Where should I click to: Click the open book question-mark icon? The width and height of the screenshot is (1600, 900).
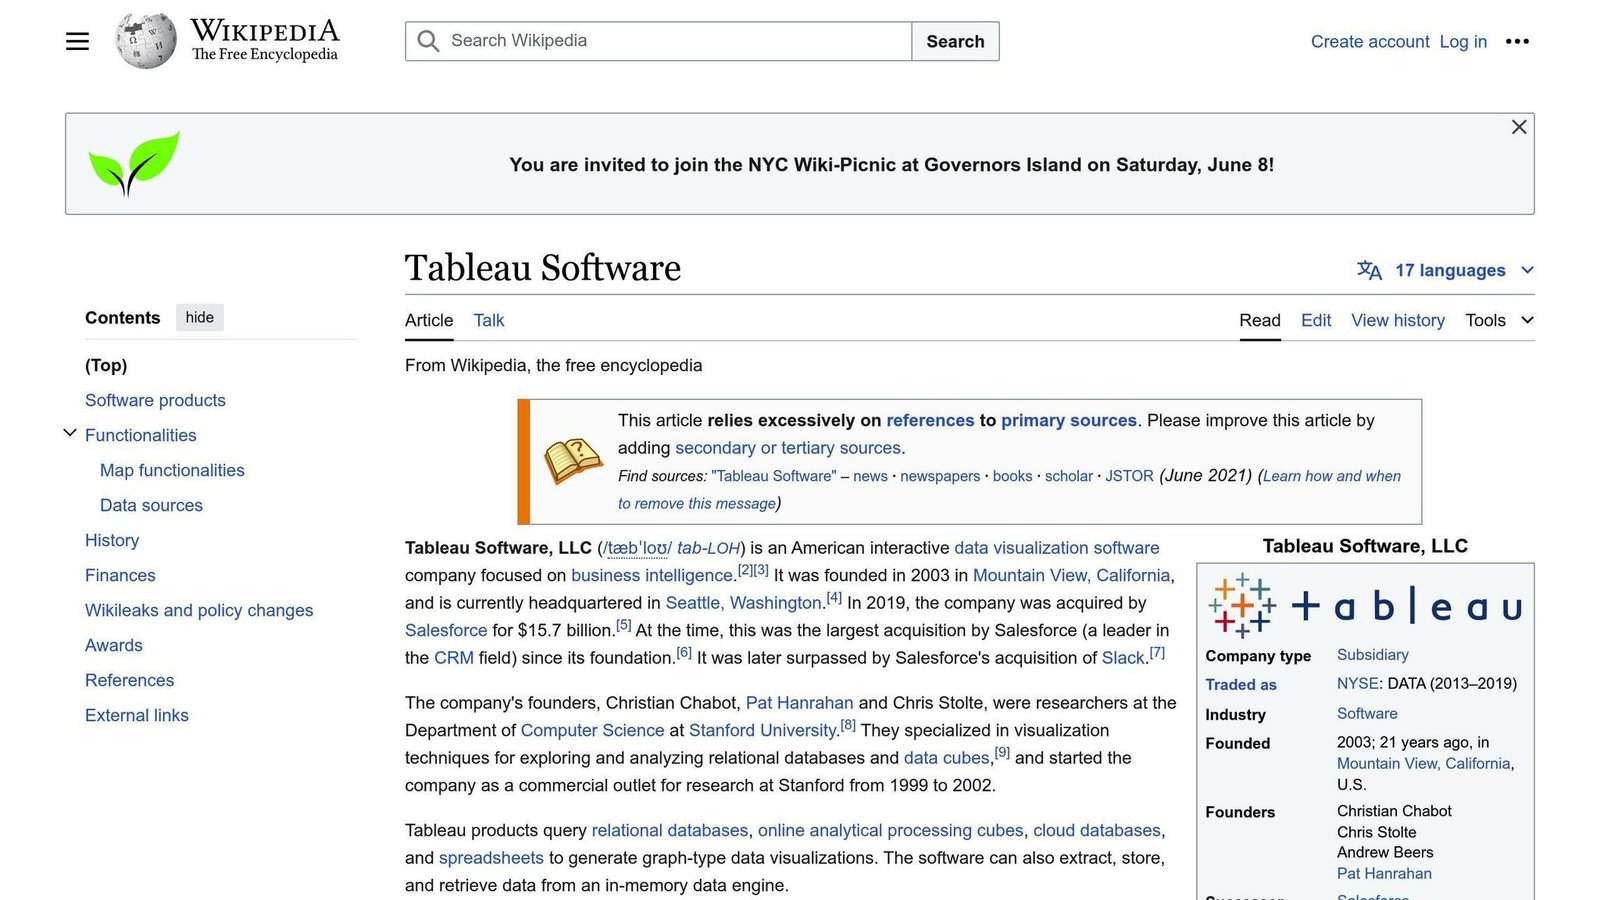(x=573, y=461)
